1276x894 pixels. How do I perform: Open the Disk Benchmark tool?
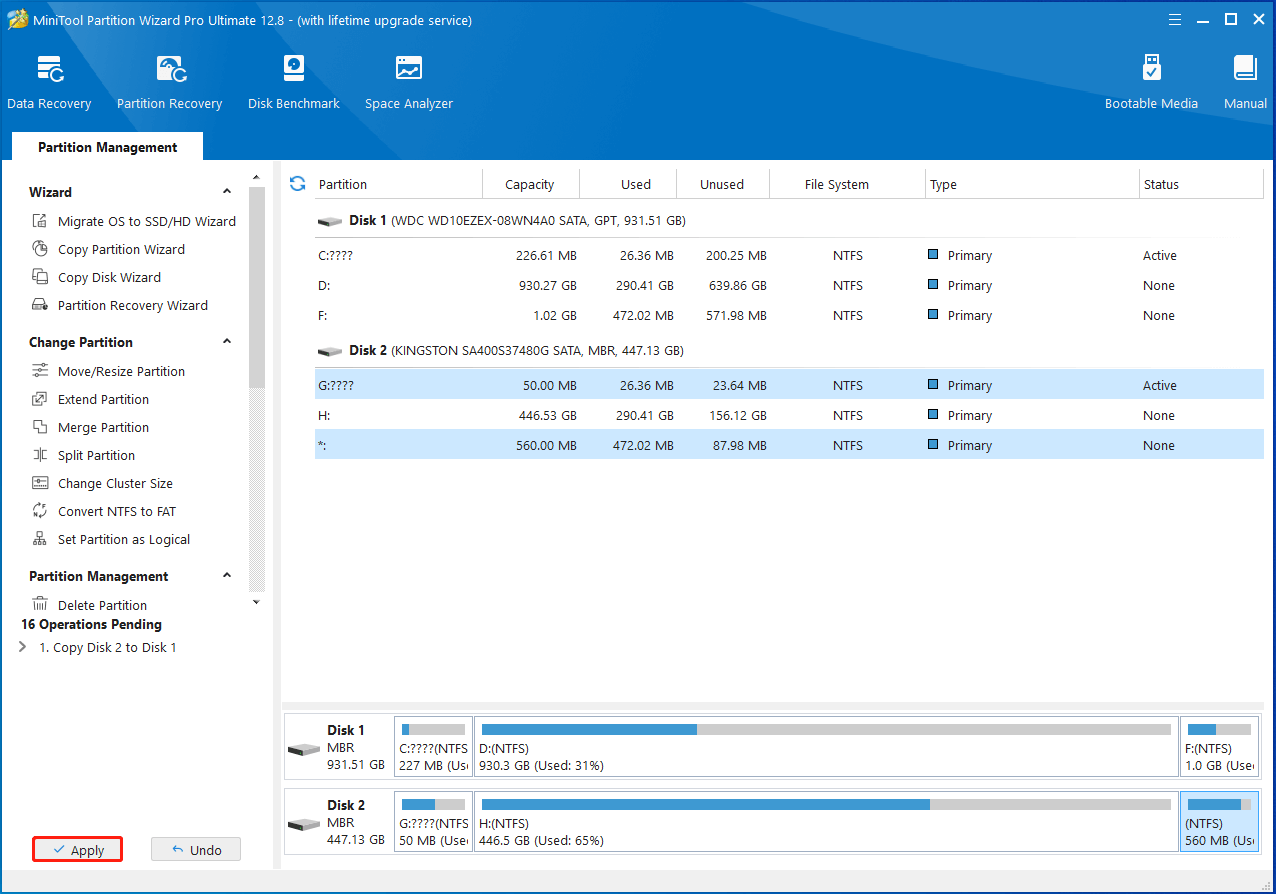coord(294,83)
